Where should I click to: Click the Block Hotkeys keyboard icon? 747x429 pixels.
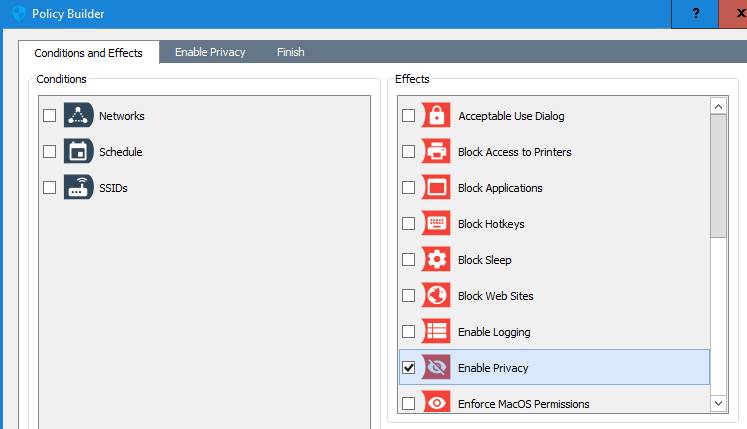[436, 224]
